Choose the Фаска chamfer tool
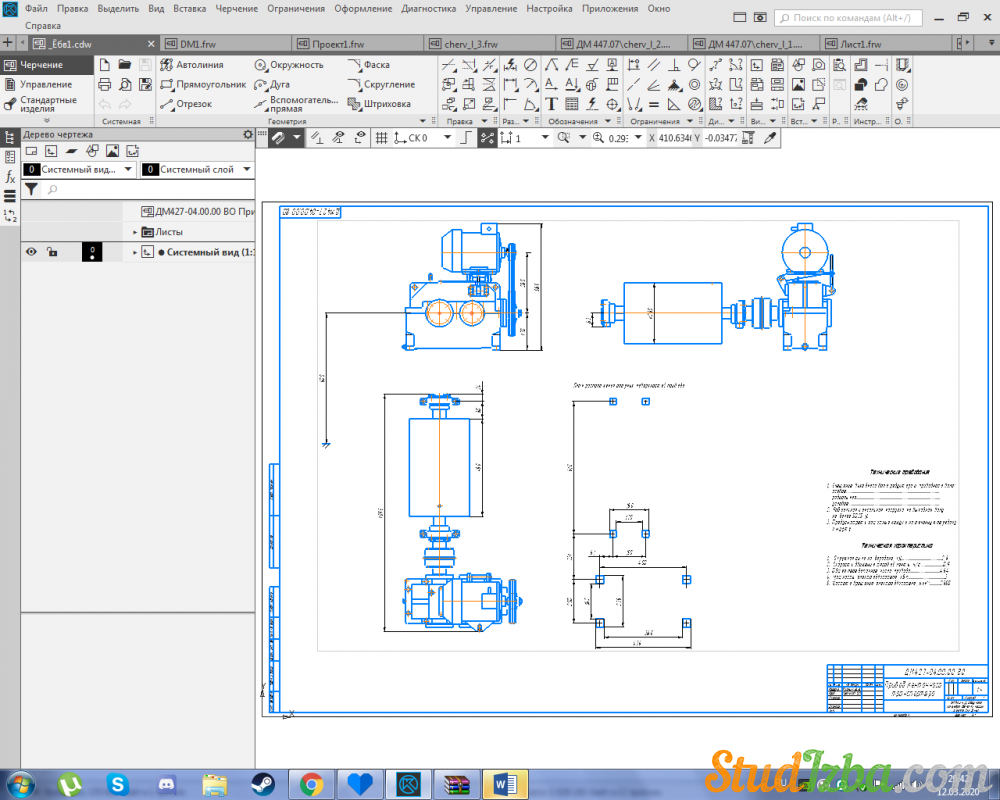The image size is (1000, 800). click(x=369, y=65)
